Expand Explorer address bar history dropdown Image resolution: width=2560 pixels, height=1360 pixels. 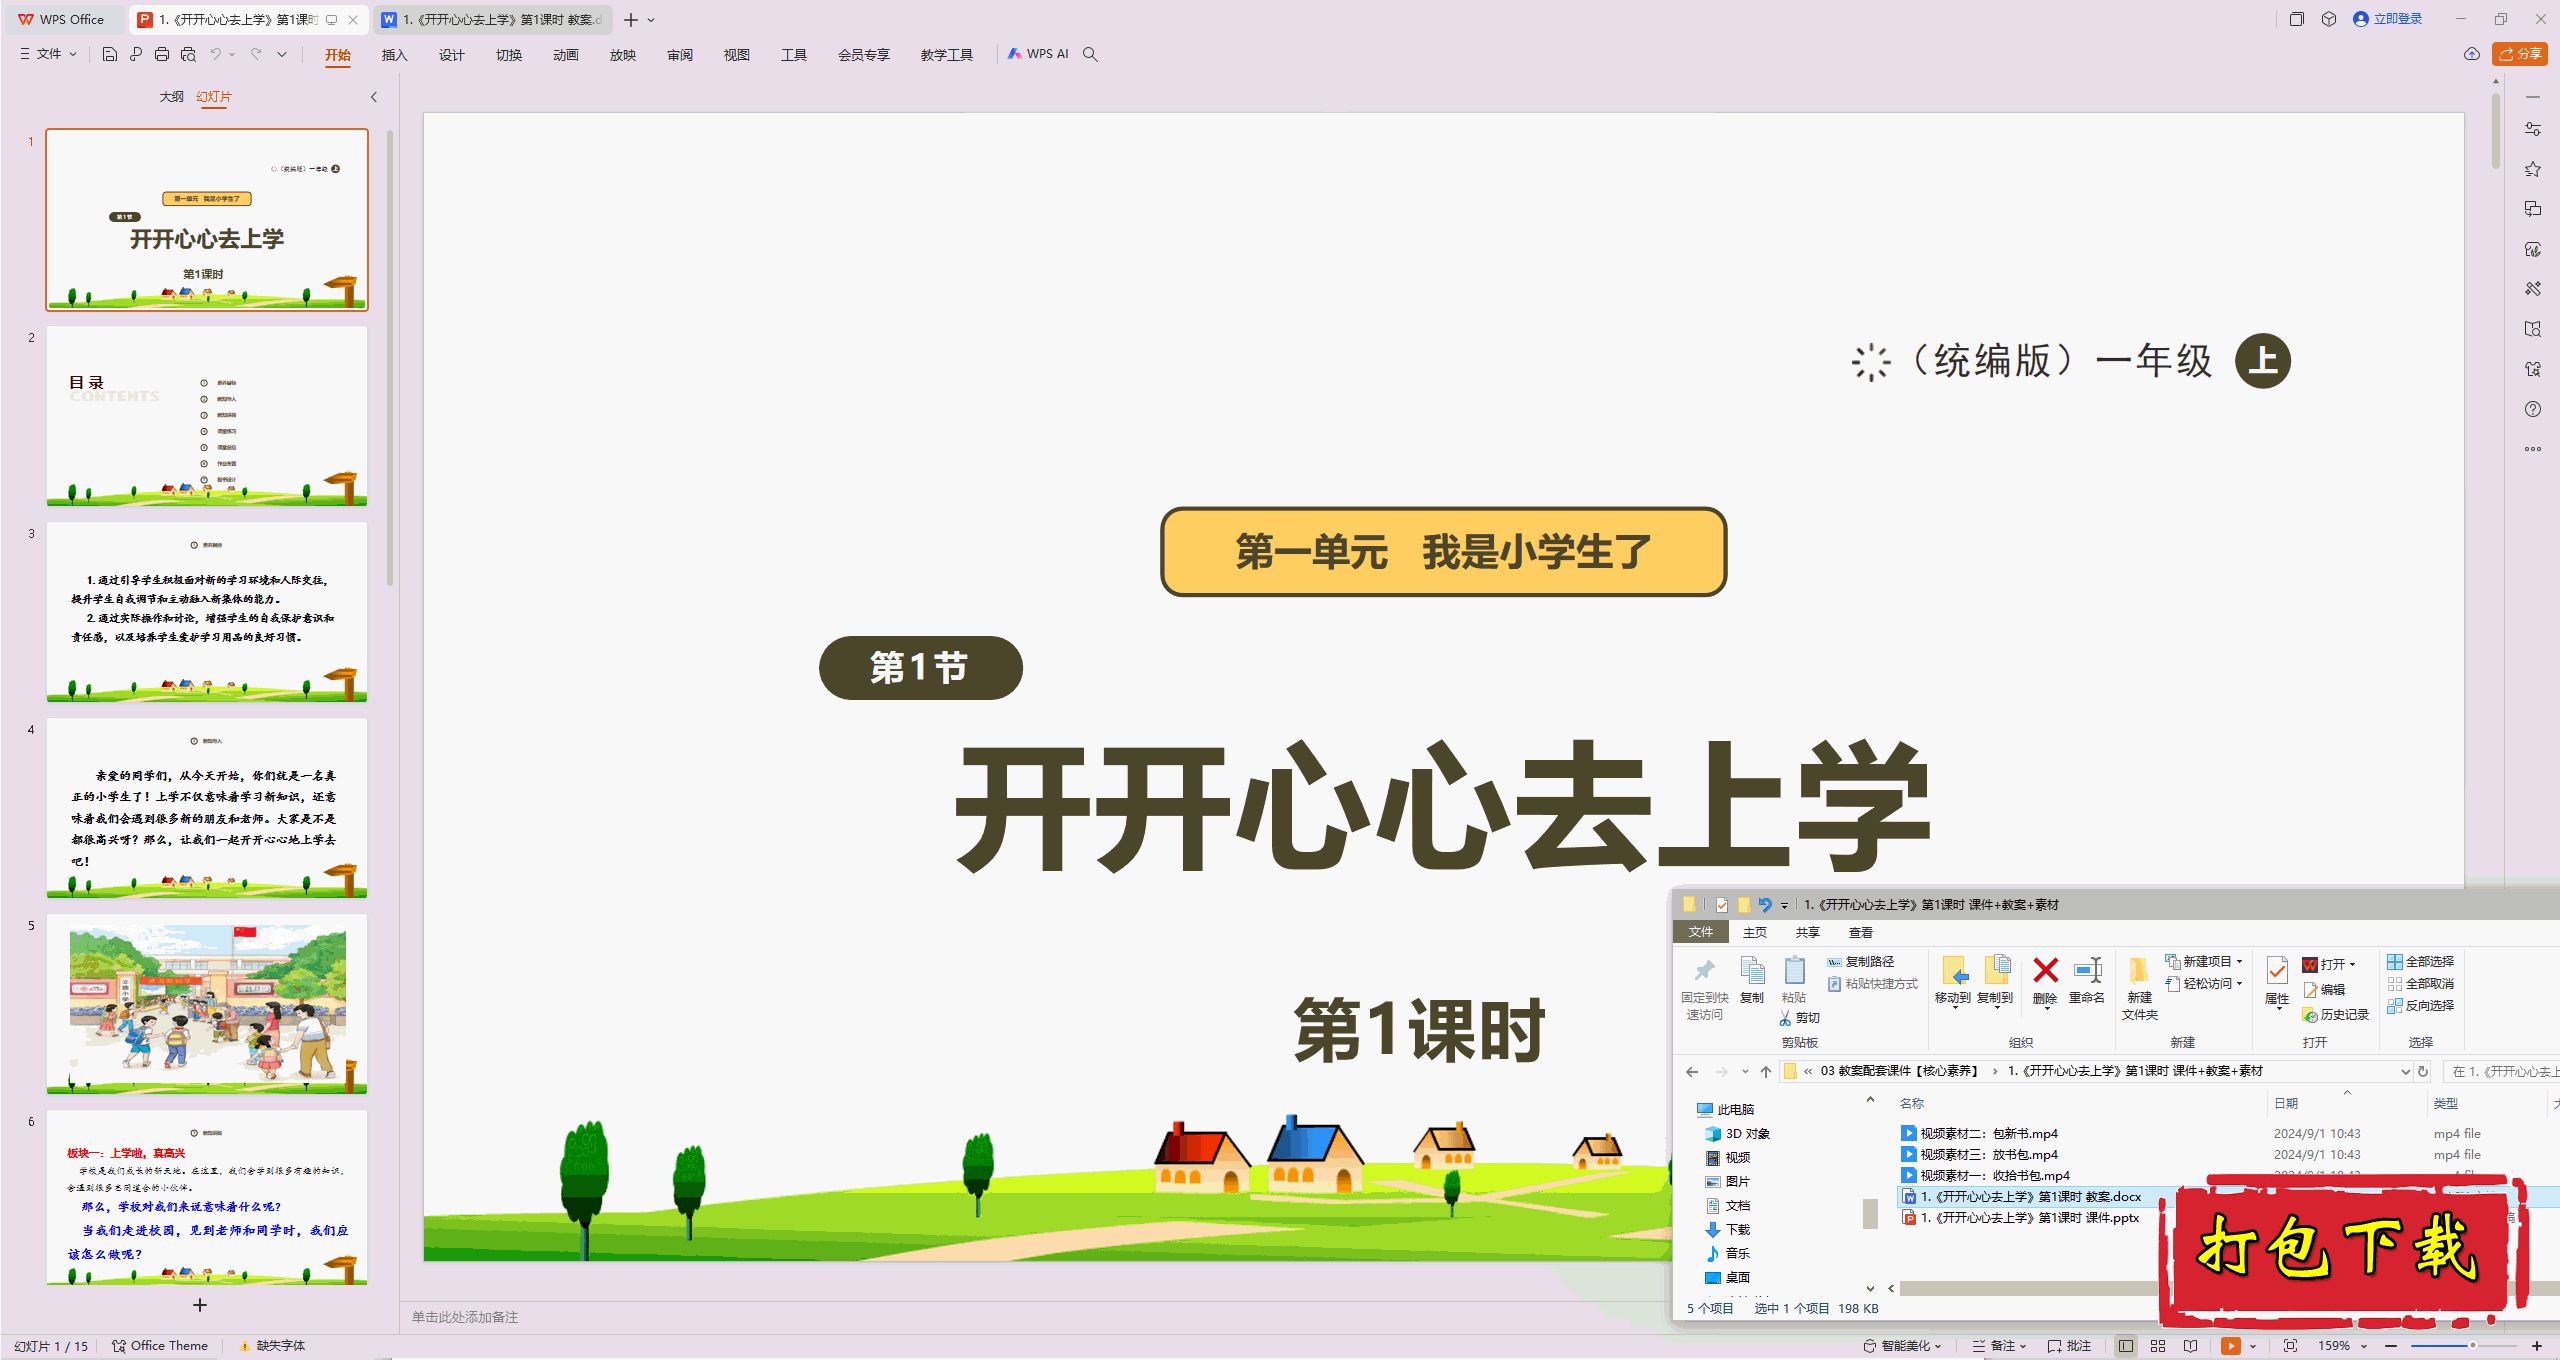(x=2405, y=1071)
